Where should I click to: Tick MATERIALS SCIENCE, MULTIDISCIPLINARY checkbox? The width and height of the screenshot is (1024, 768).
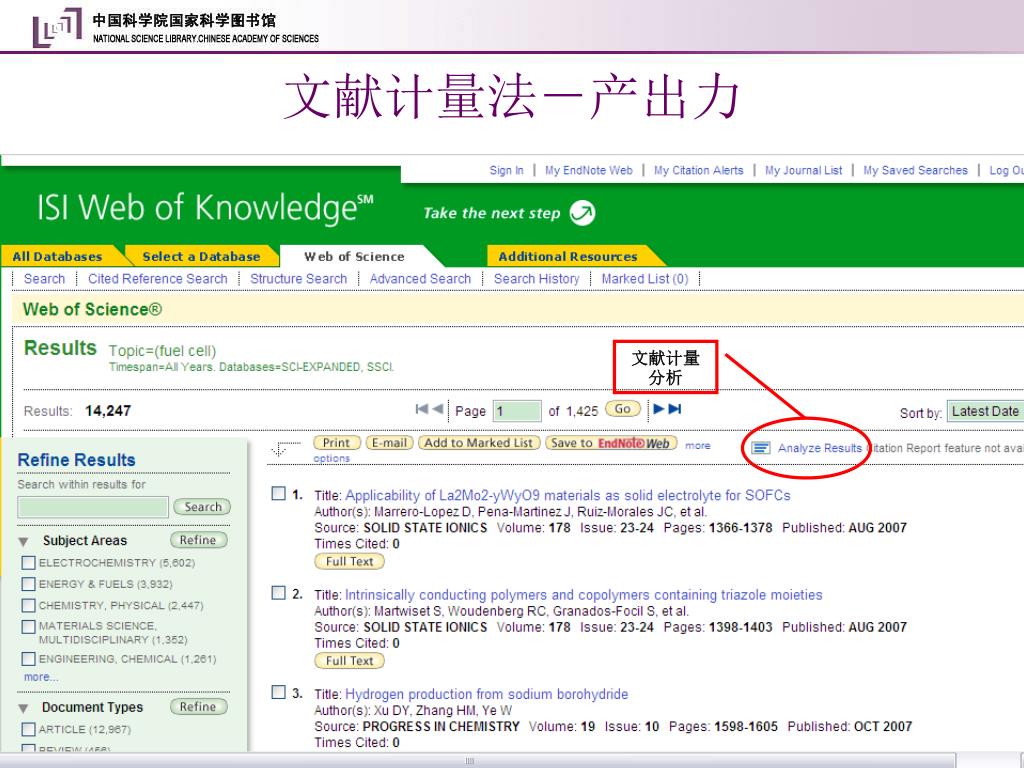29,626
